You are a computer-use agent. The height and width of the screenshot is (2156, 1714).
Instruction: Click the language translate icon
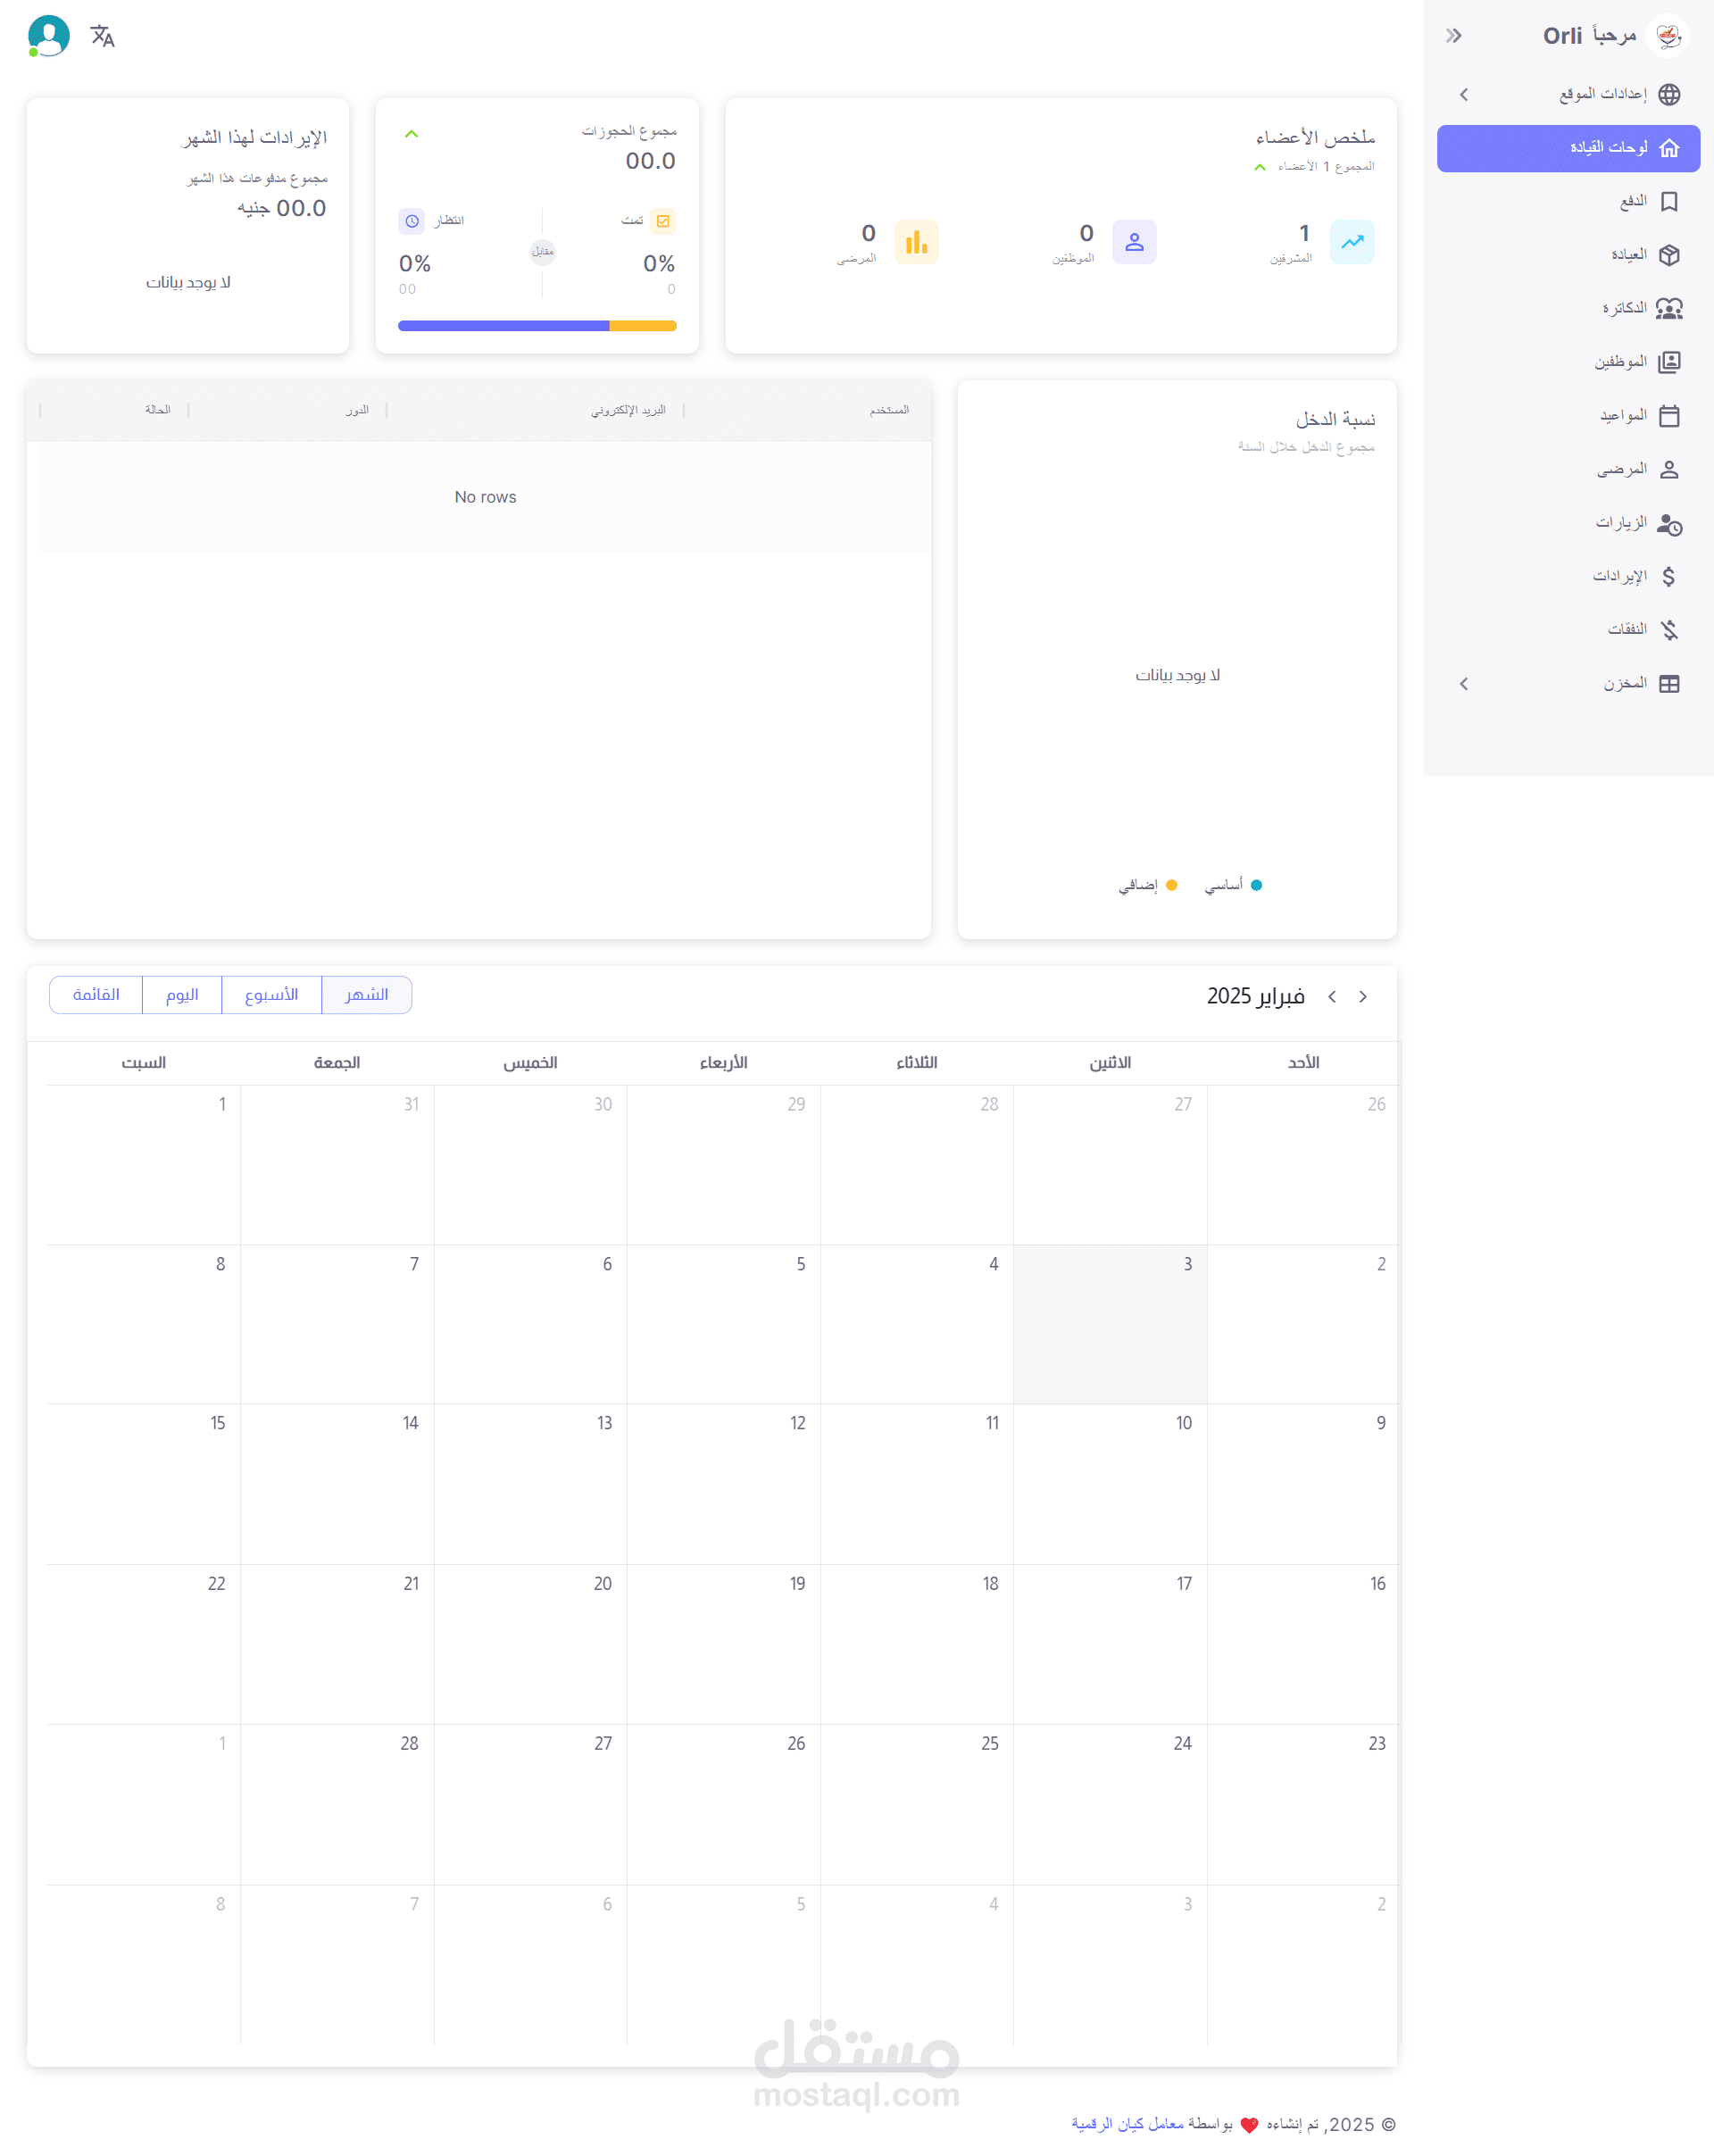coord(102,36)
